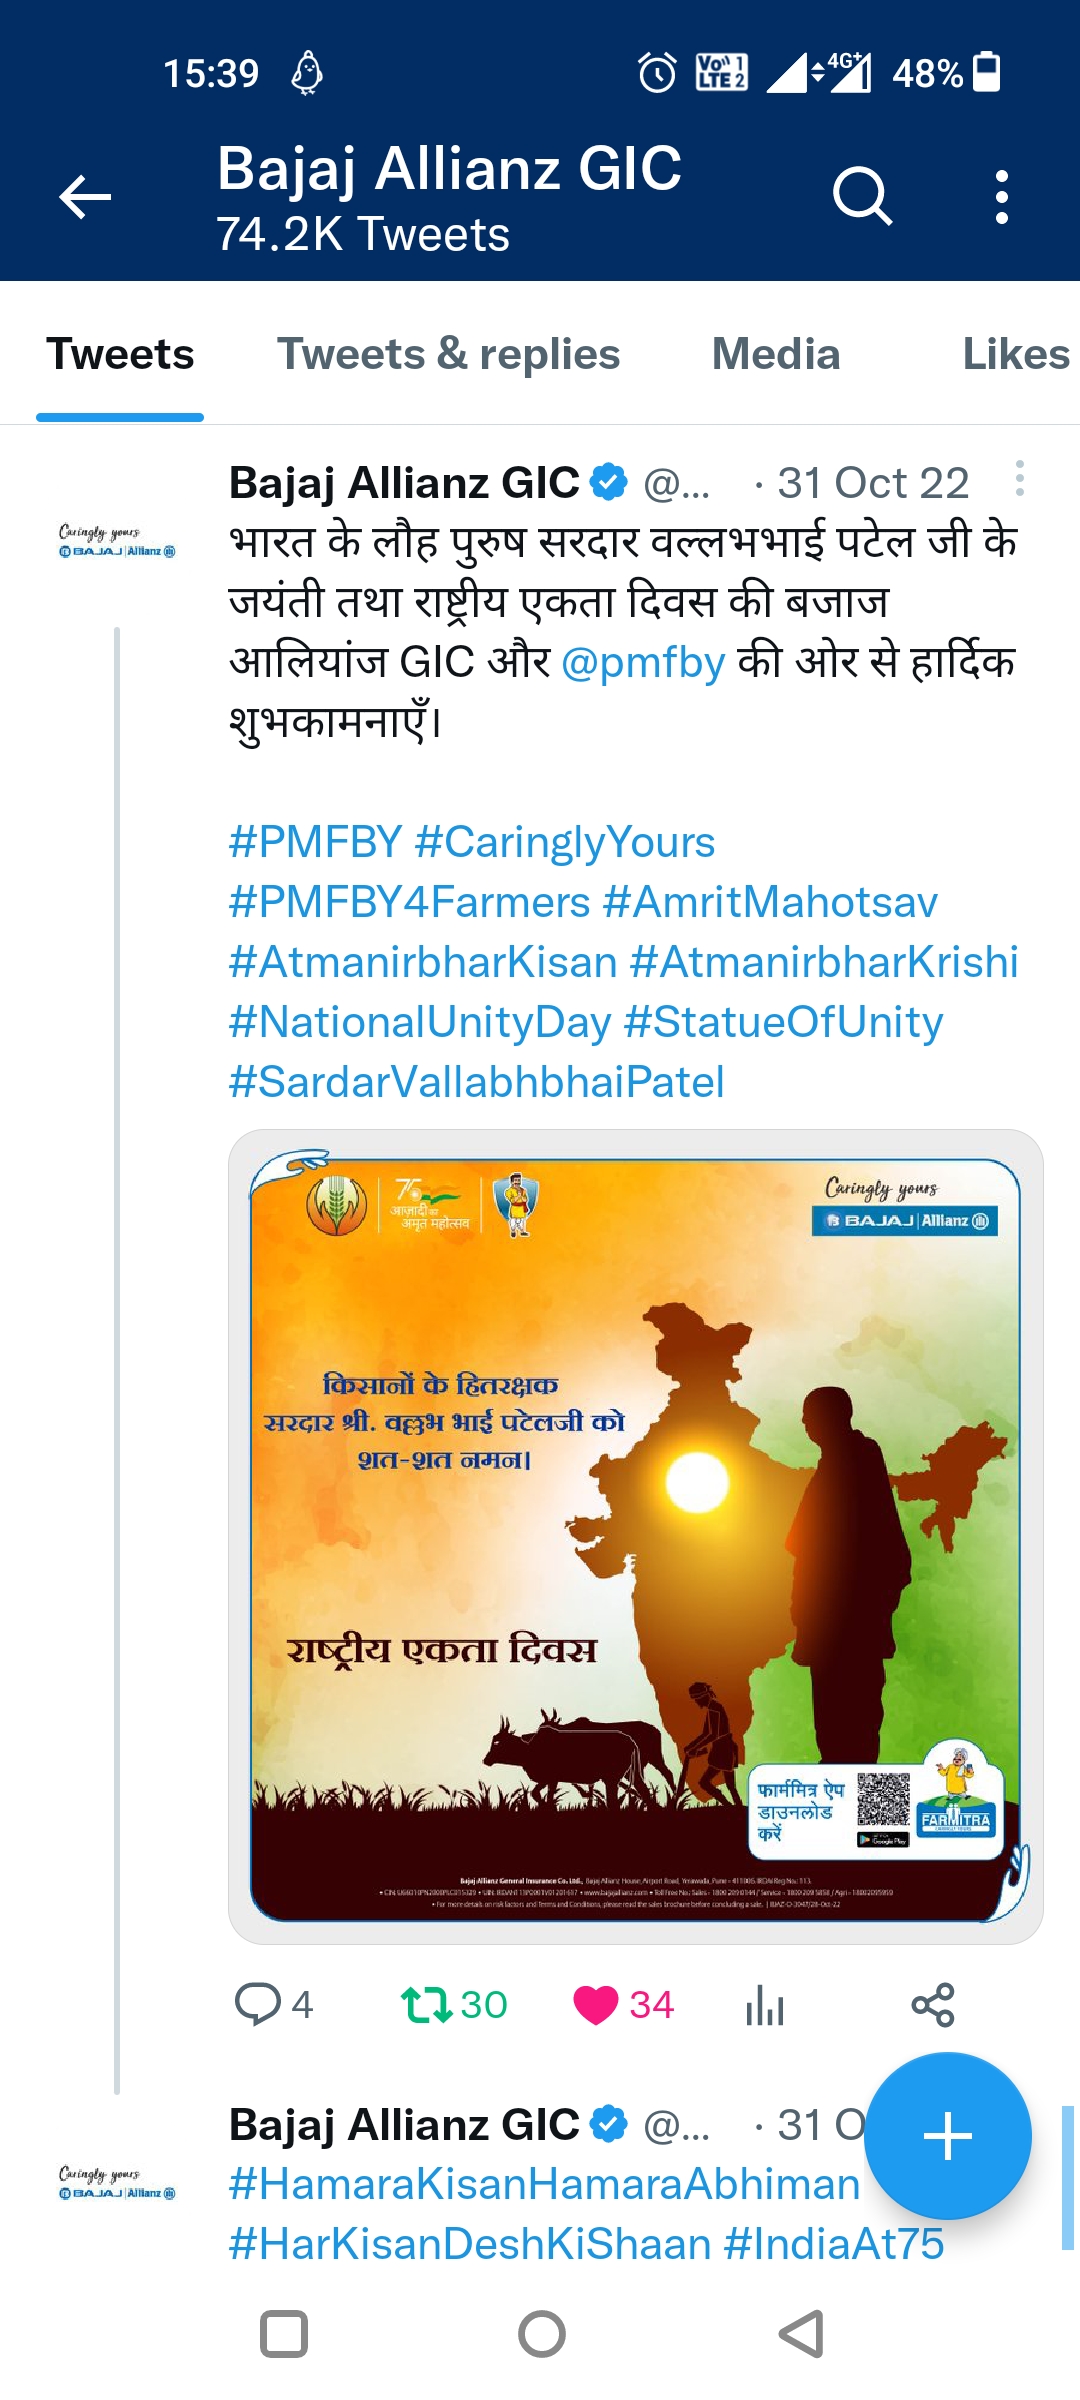Open the Likes tab

[x=1015, y=355]
